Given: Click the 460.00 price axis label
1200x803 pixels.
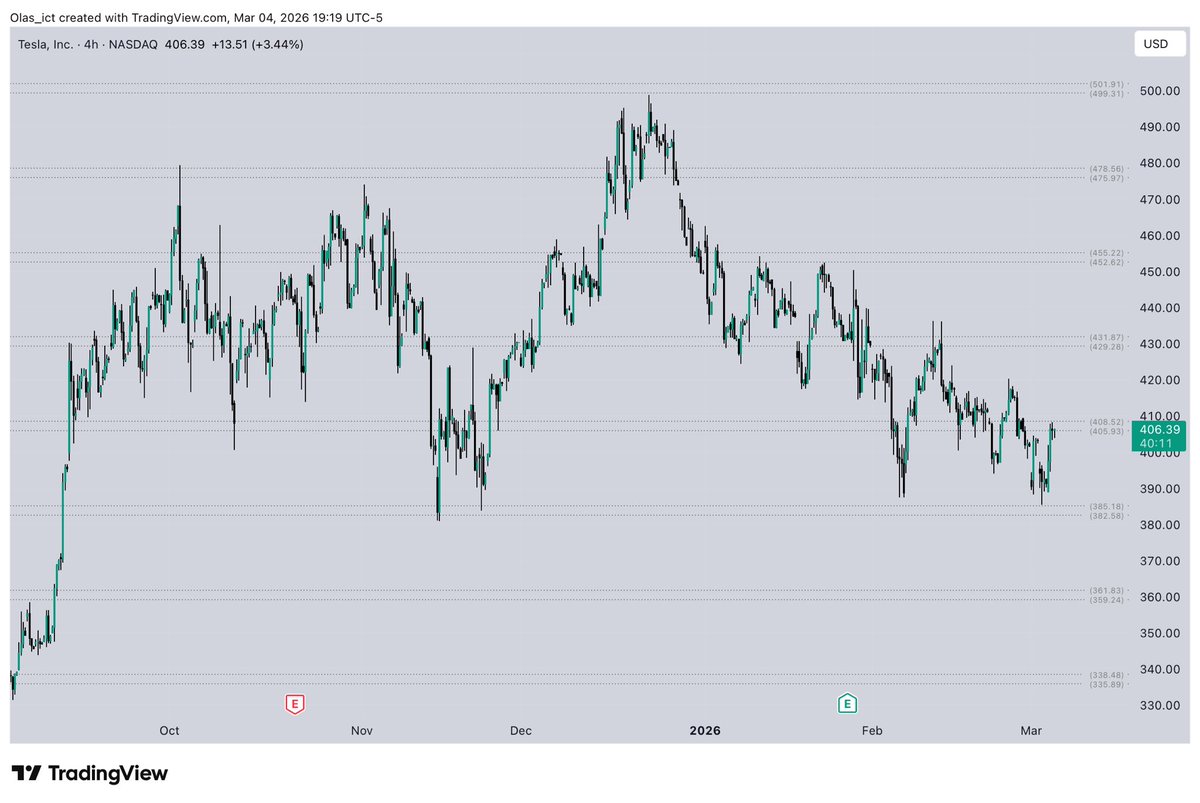Looking at the screenshot, I should click(x=1158, y=236).
